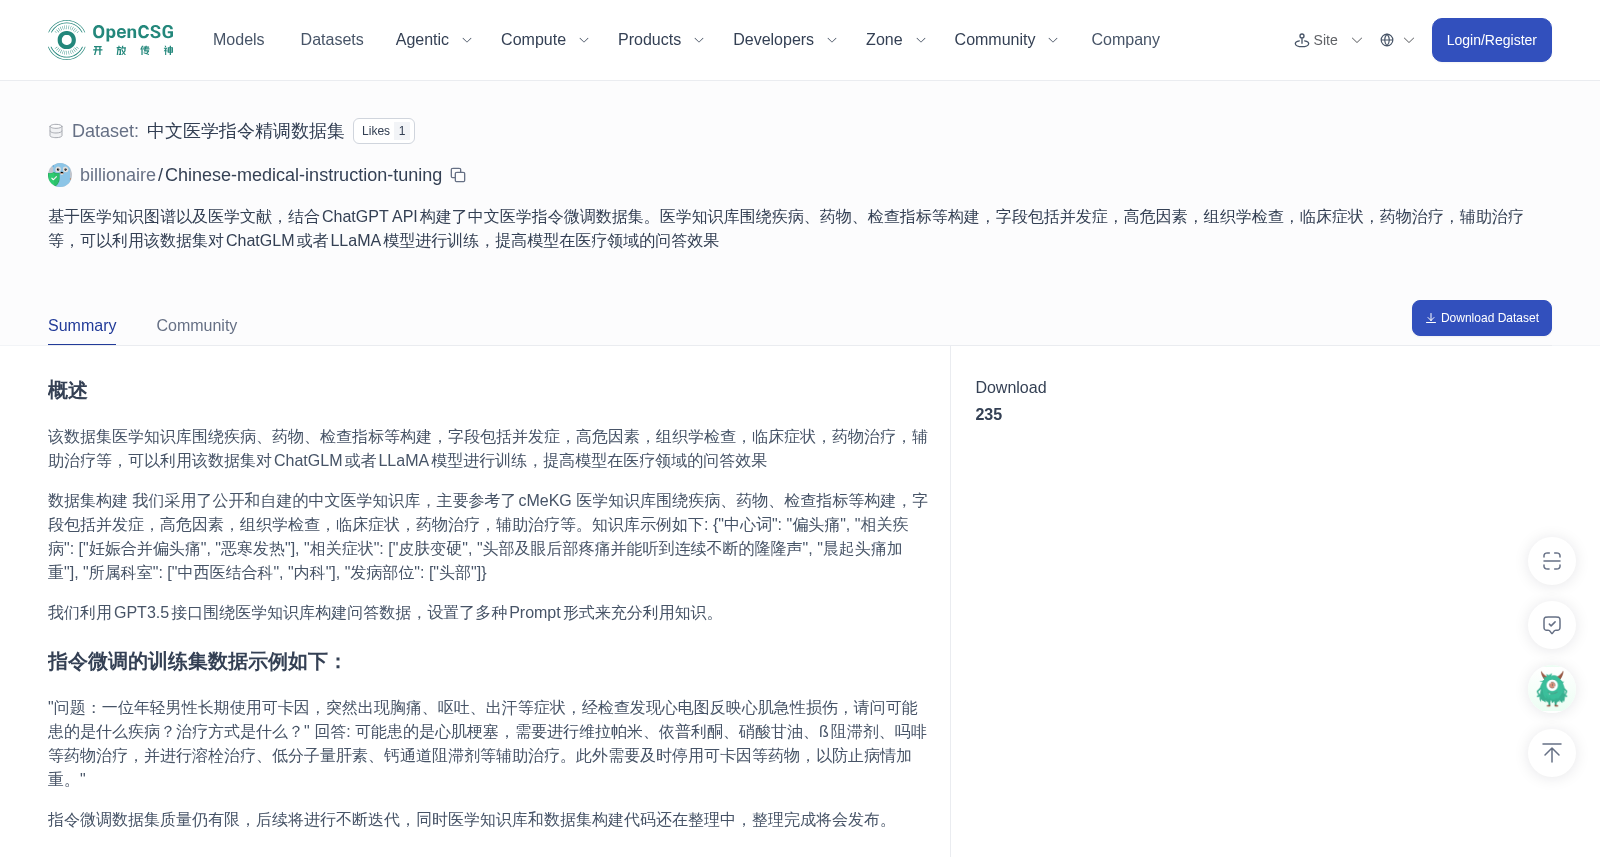Open the feedback floating button
Image resolution: width=1600 pixels, height=857 pixels.
tap(1552, 625)
